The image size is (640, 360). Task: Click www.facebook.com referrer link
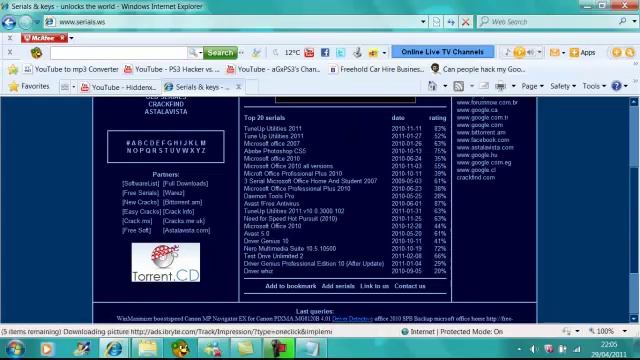coord(483,140)
